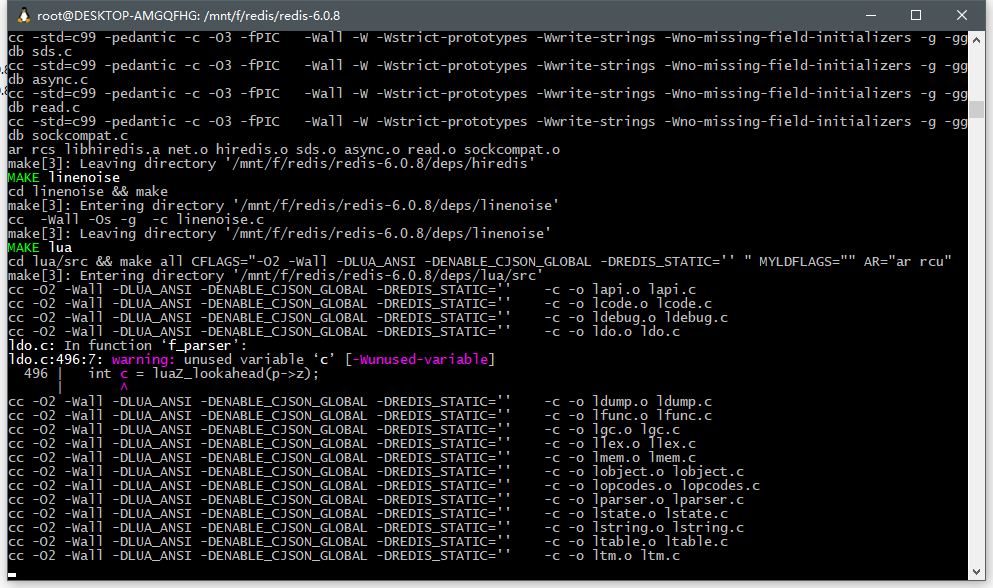This screenshot has height=588, width=993.
Task: Click the 'db read.c' line
Action: coord(44,107)
